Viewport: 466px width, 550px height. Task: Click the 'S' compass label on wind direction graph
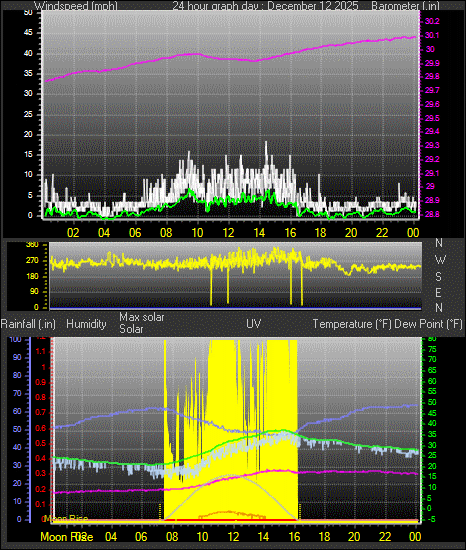coord(438,277)
